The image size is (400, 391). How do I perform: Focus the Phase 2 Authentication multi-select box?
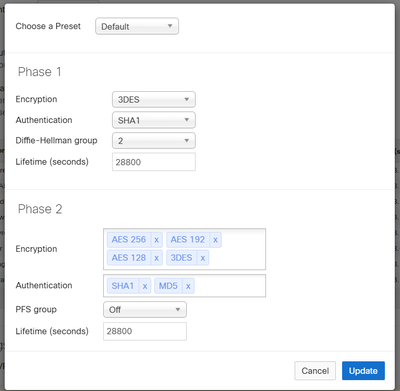coord(184,286)
